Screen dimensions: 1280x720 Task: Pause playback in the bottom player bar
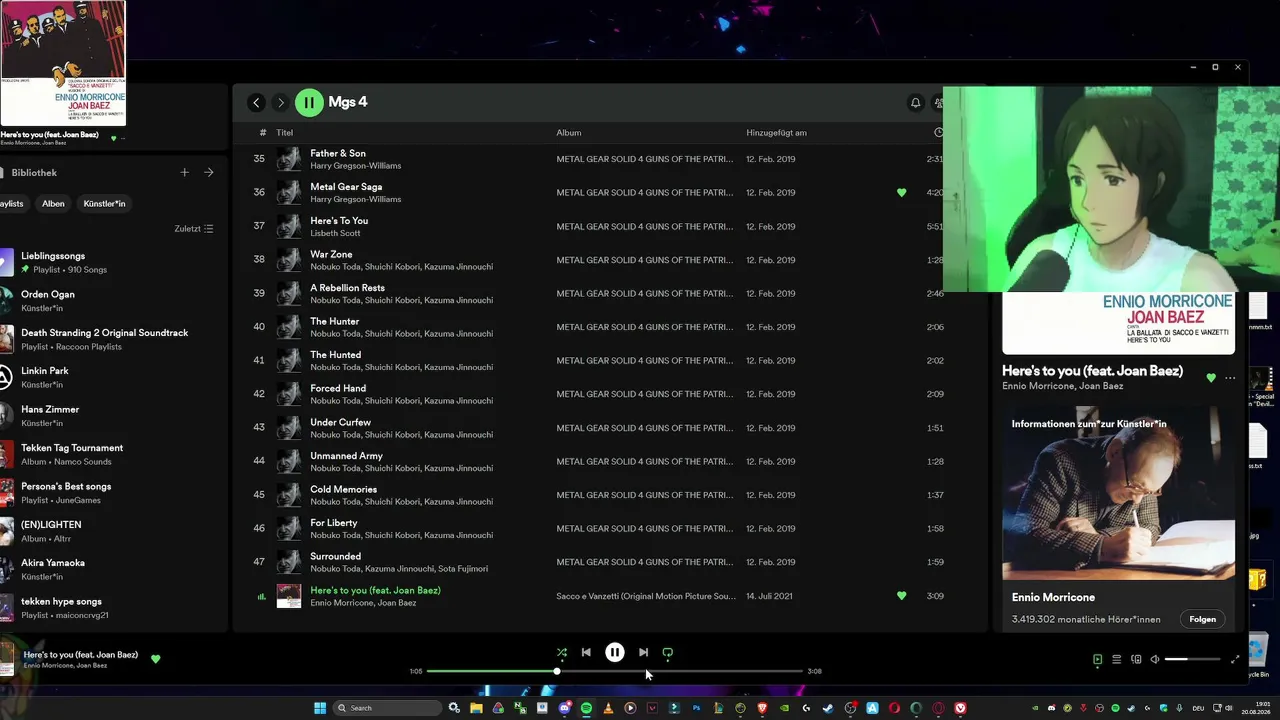615,653
